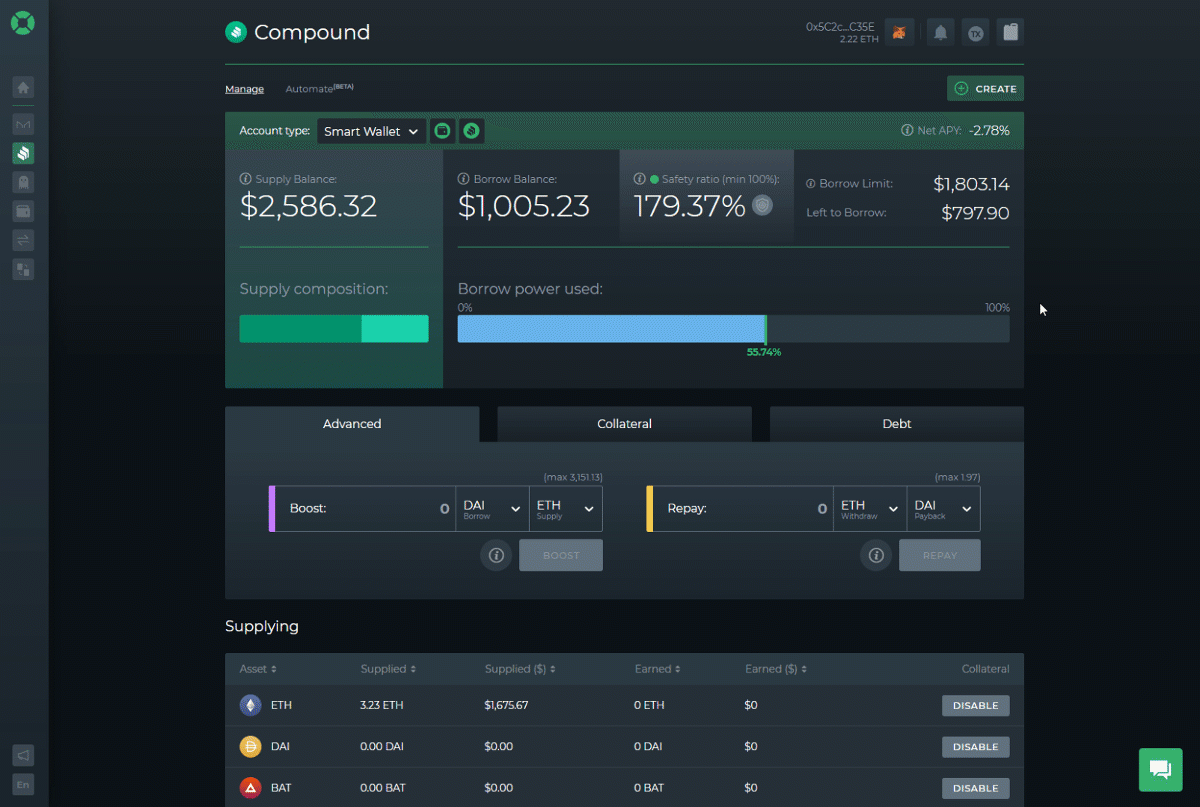Image resolution: width=1200 pixels, height=807 pixels.
Task: Sort the Supplying table by Asset
Action: coord(258,669)
